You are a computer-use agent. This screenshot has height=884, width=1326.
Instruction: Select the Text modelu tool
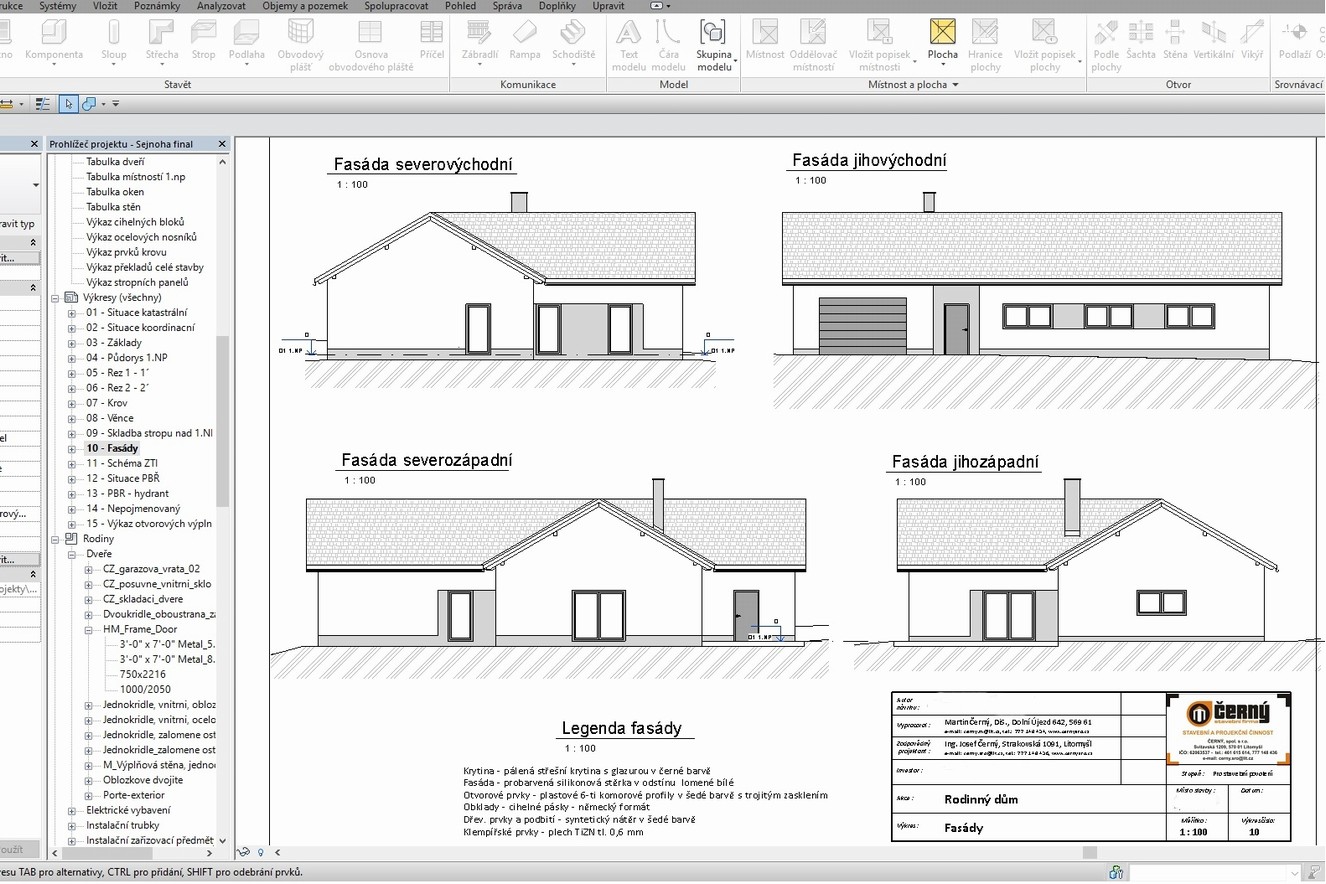[629, 46]
